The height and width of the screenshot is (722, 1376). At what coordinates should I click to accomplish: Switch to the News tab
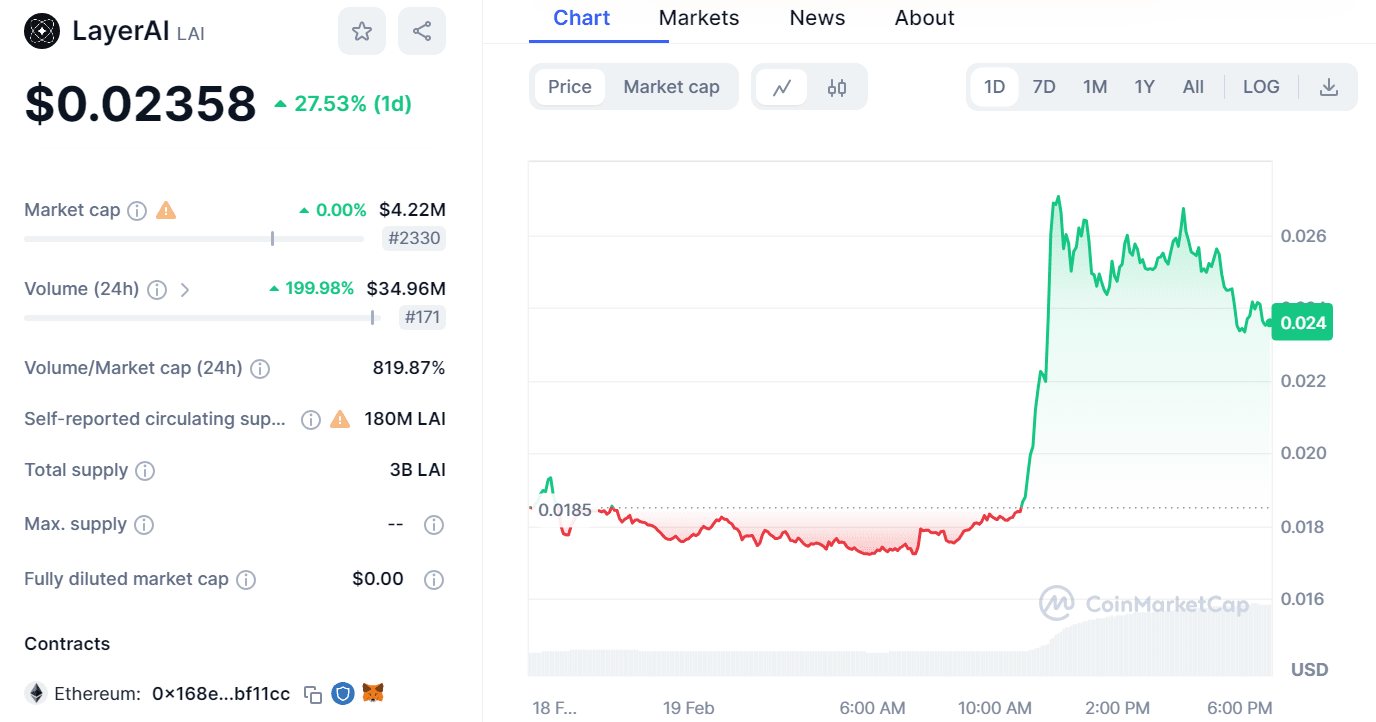click(x=817, y=18)
